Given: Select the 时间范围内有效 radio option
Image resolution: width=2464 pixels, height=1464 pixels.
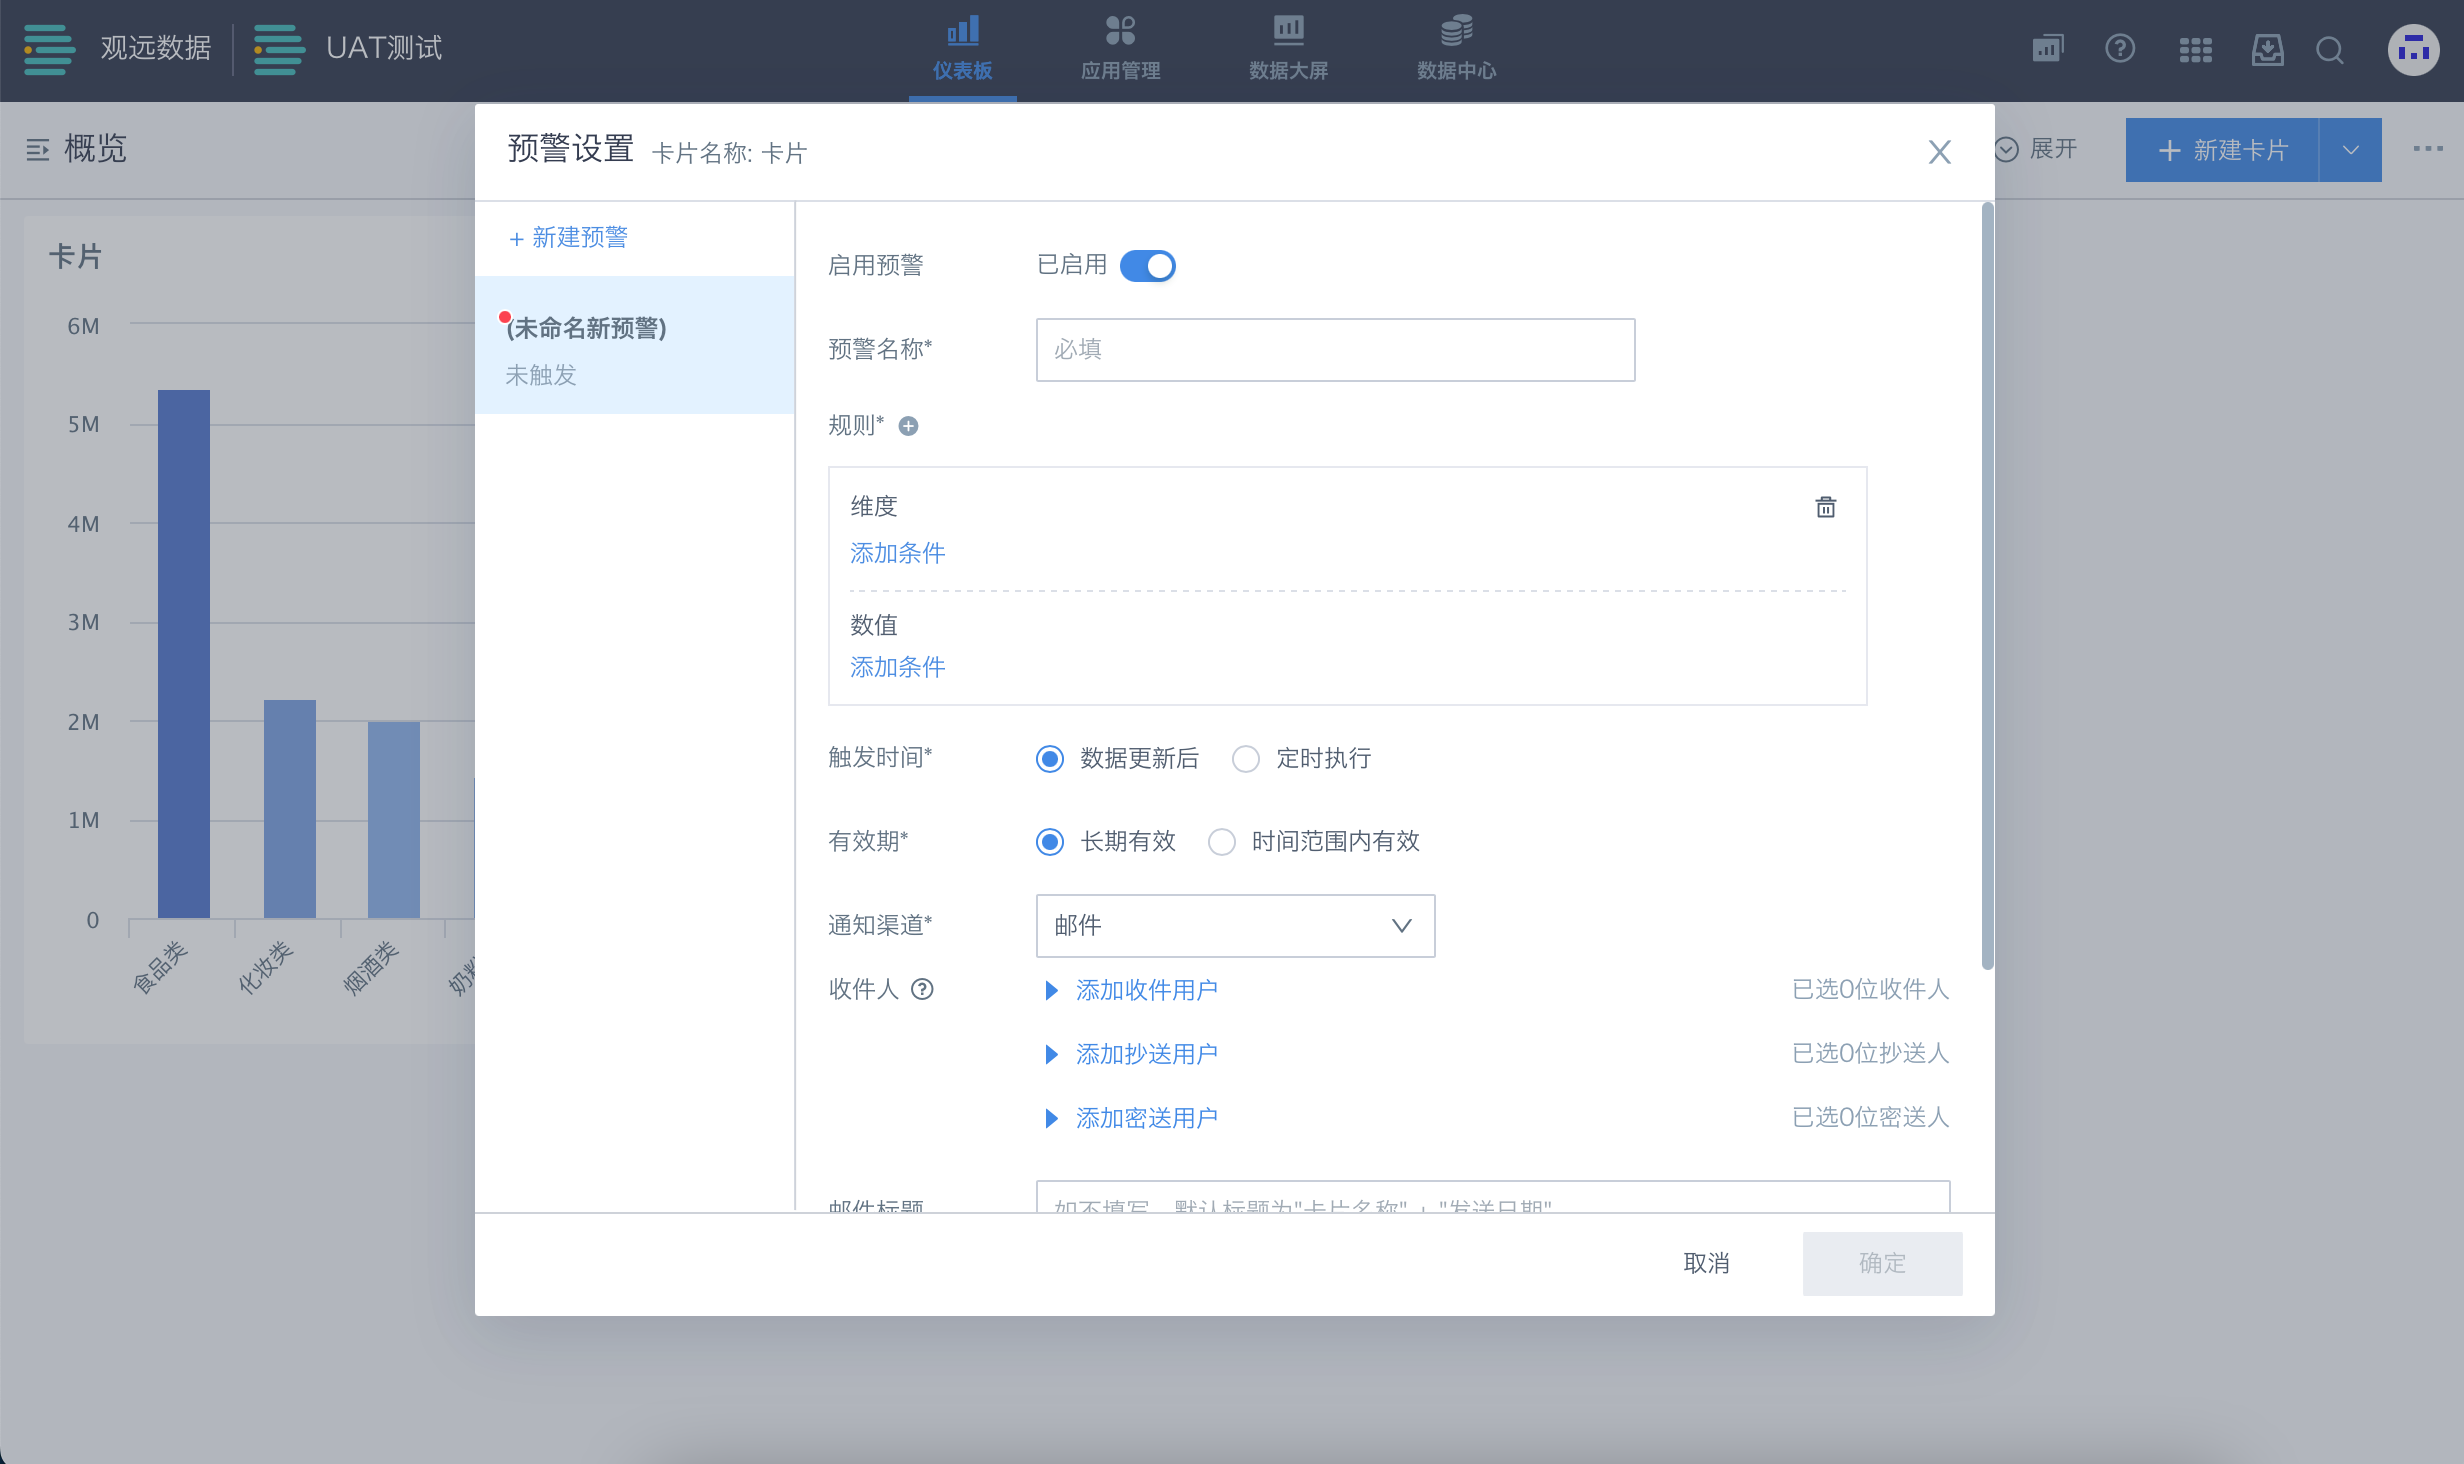Looking at the screenshot, I should [x=1222, y=842].
